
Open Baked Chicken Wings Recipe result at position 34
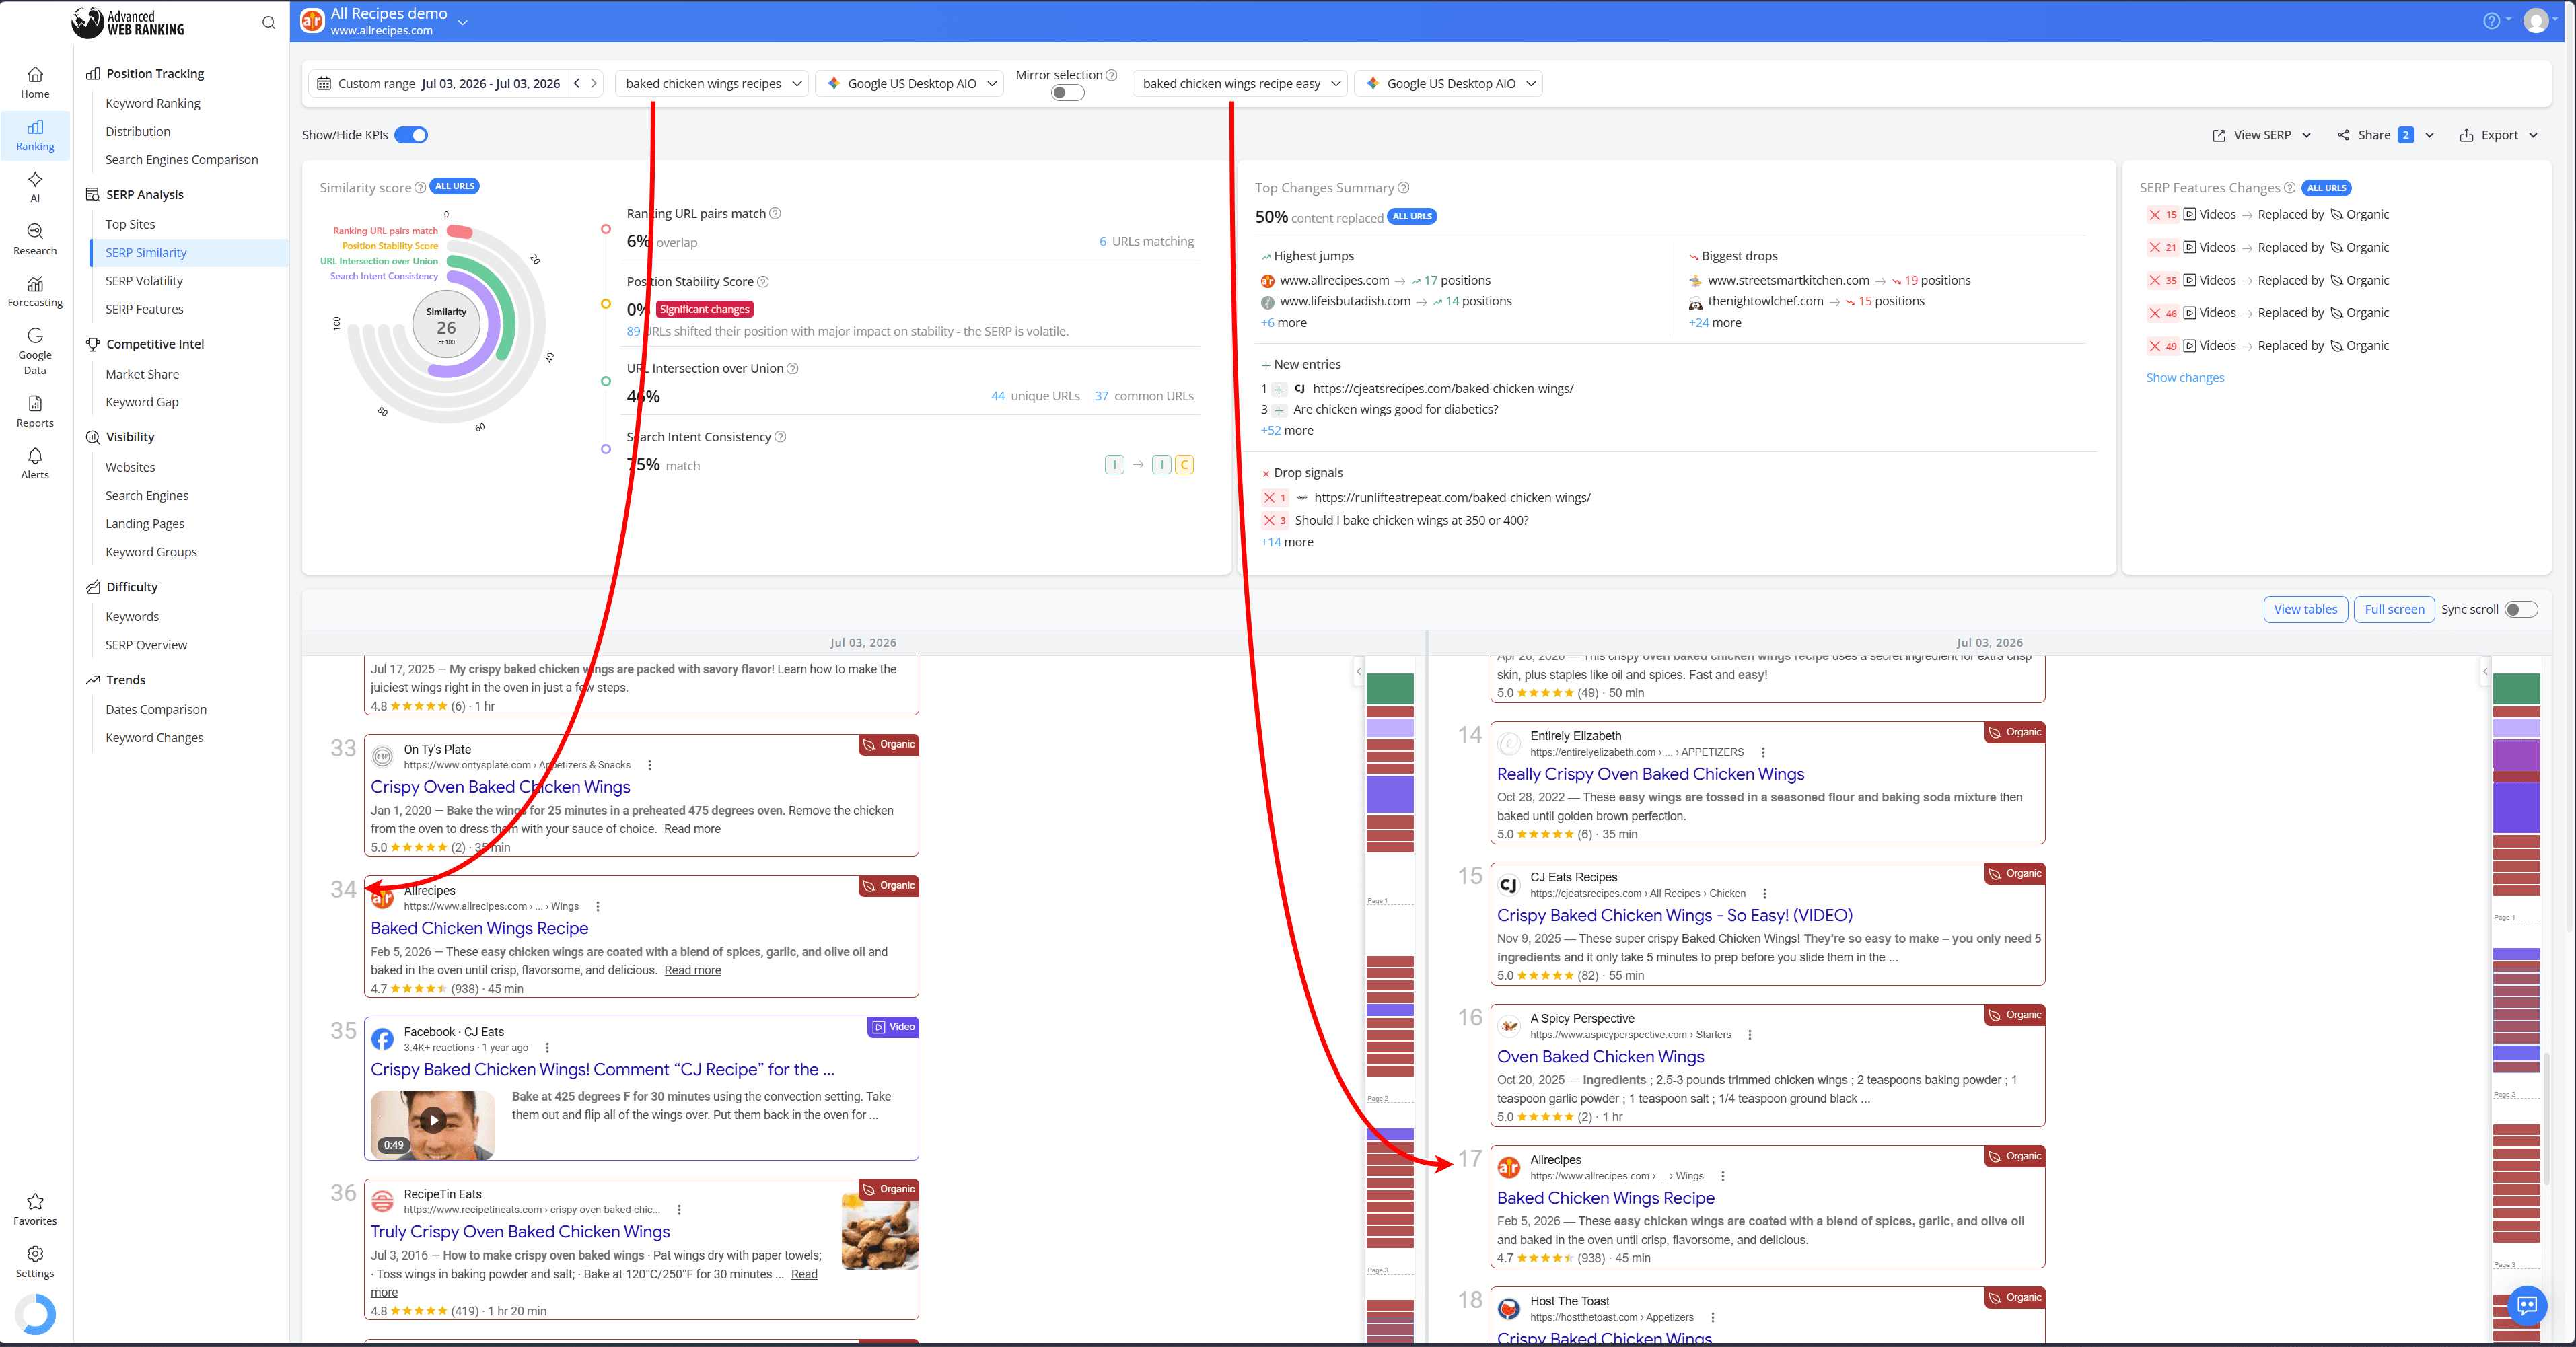click(x=479, y=928)
